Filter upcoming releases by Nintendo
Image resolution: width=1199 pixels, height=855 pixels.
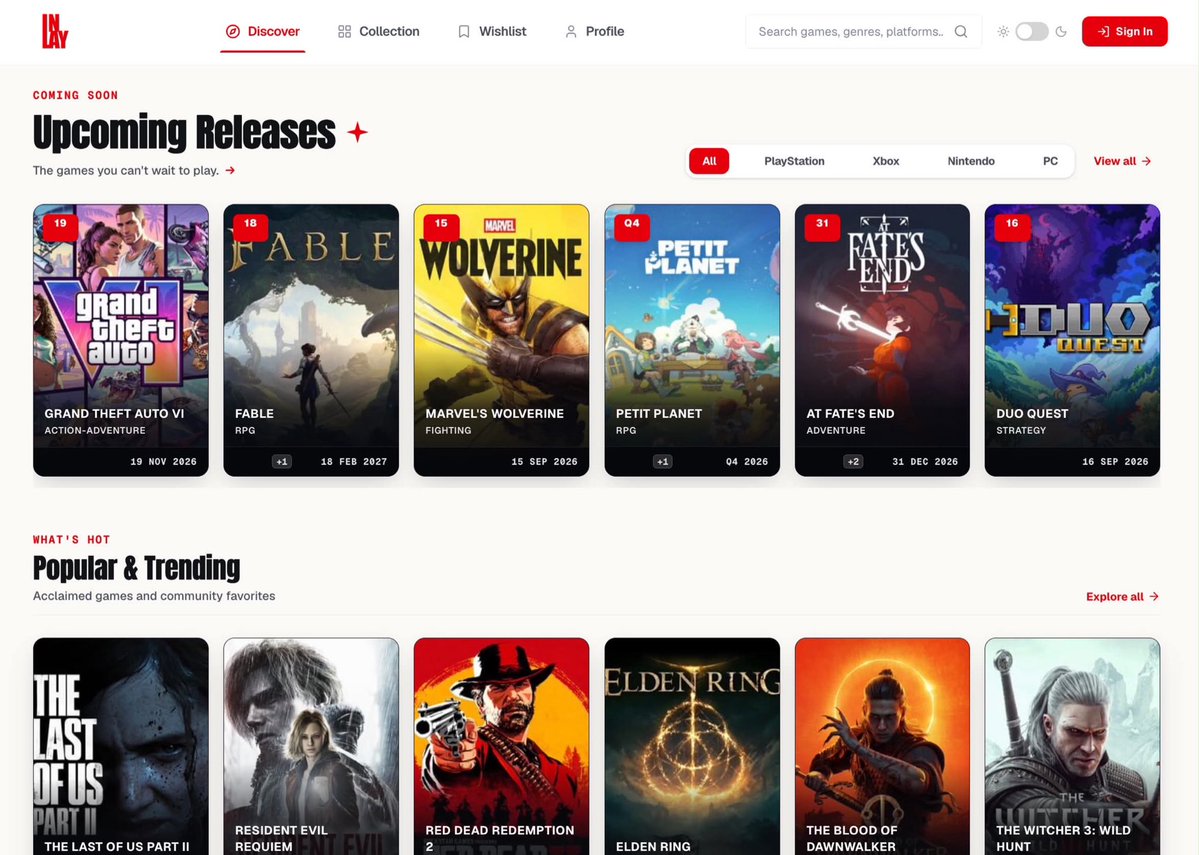click(970, 161)
